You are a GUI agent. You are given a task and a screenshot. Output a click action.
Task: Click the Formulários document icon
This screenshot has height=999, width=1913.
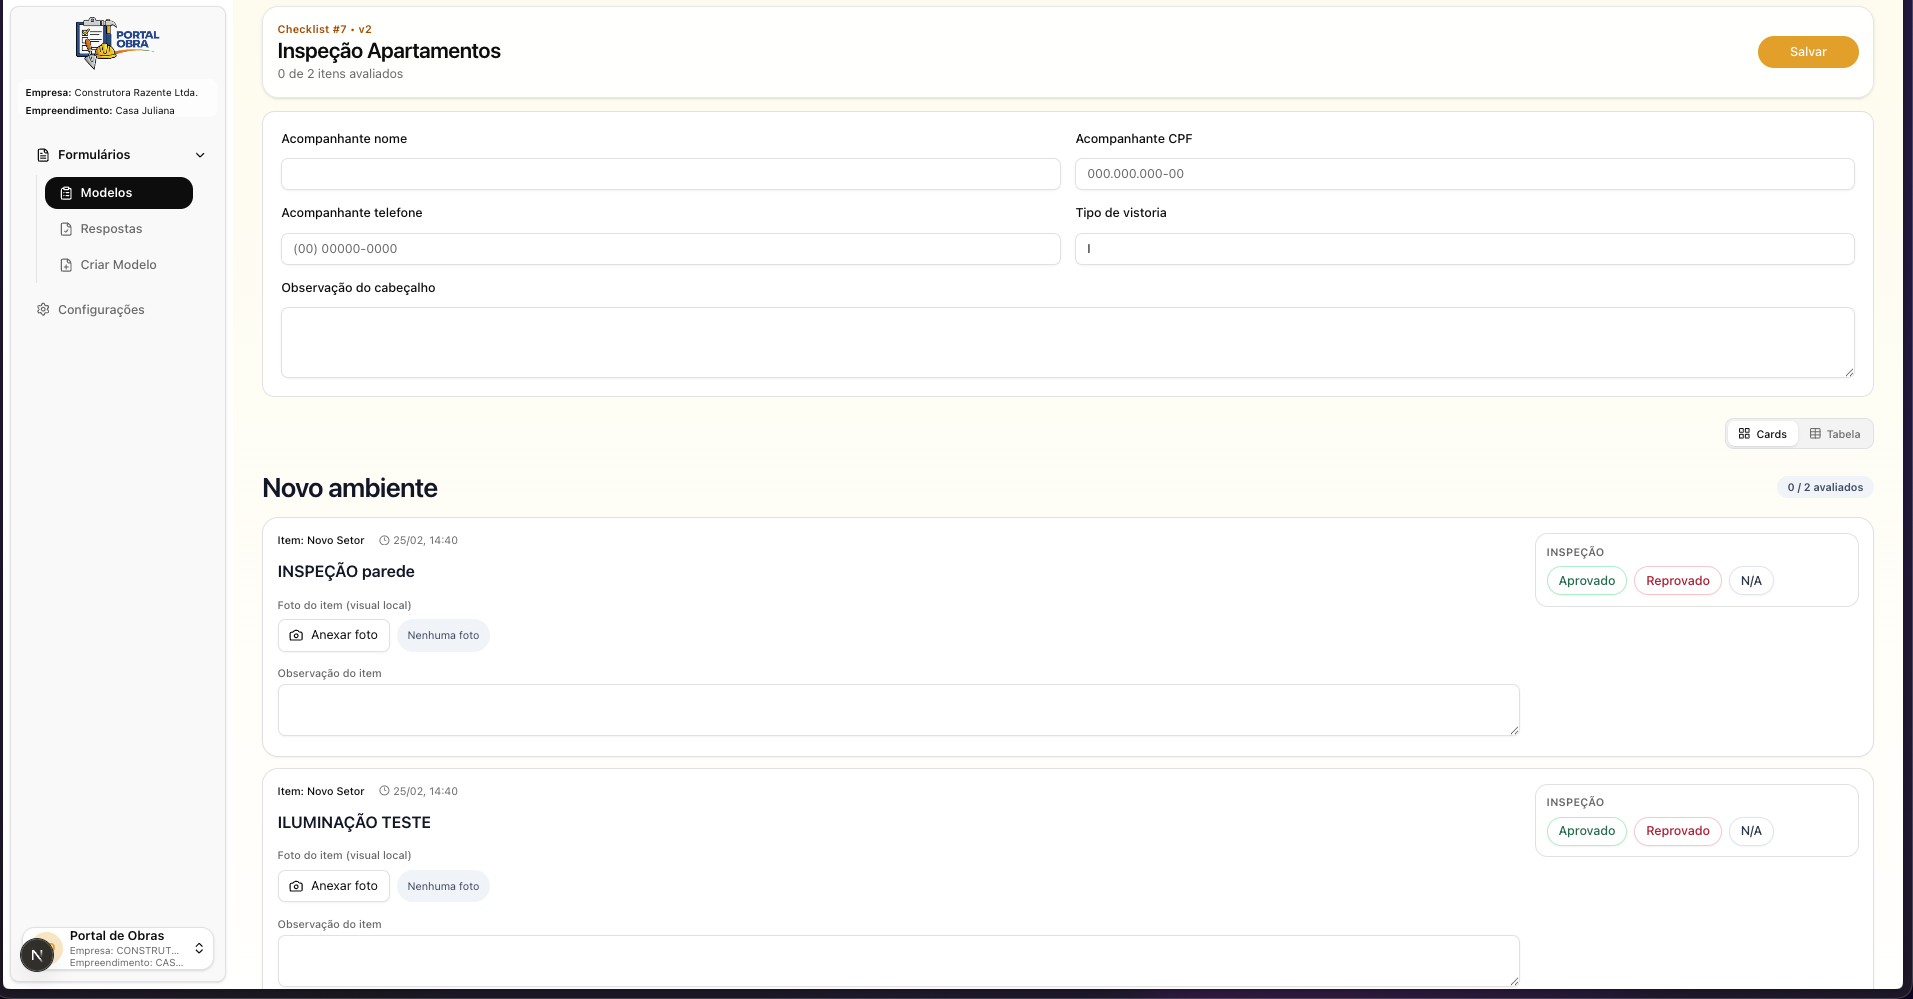click(x=43, y=155)
